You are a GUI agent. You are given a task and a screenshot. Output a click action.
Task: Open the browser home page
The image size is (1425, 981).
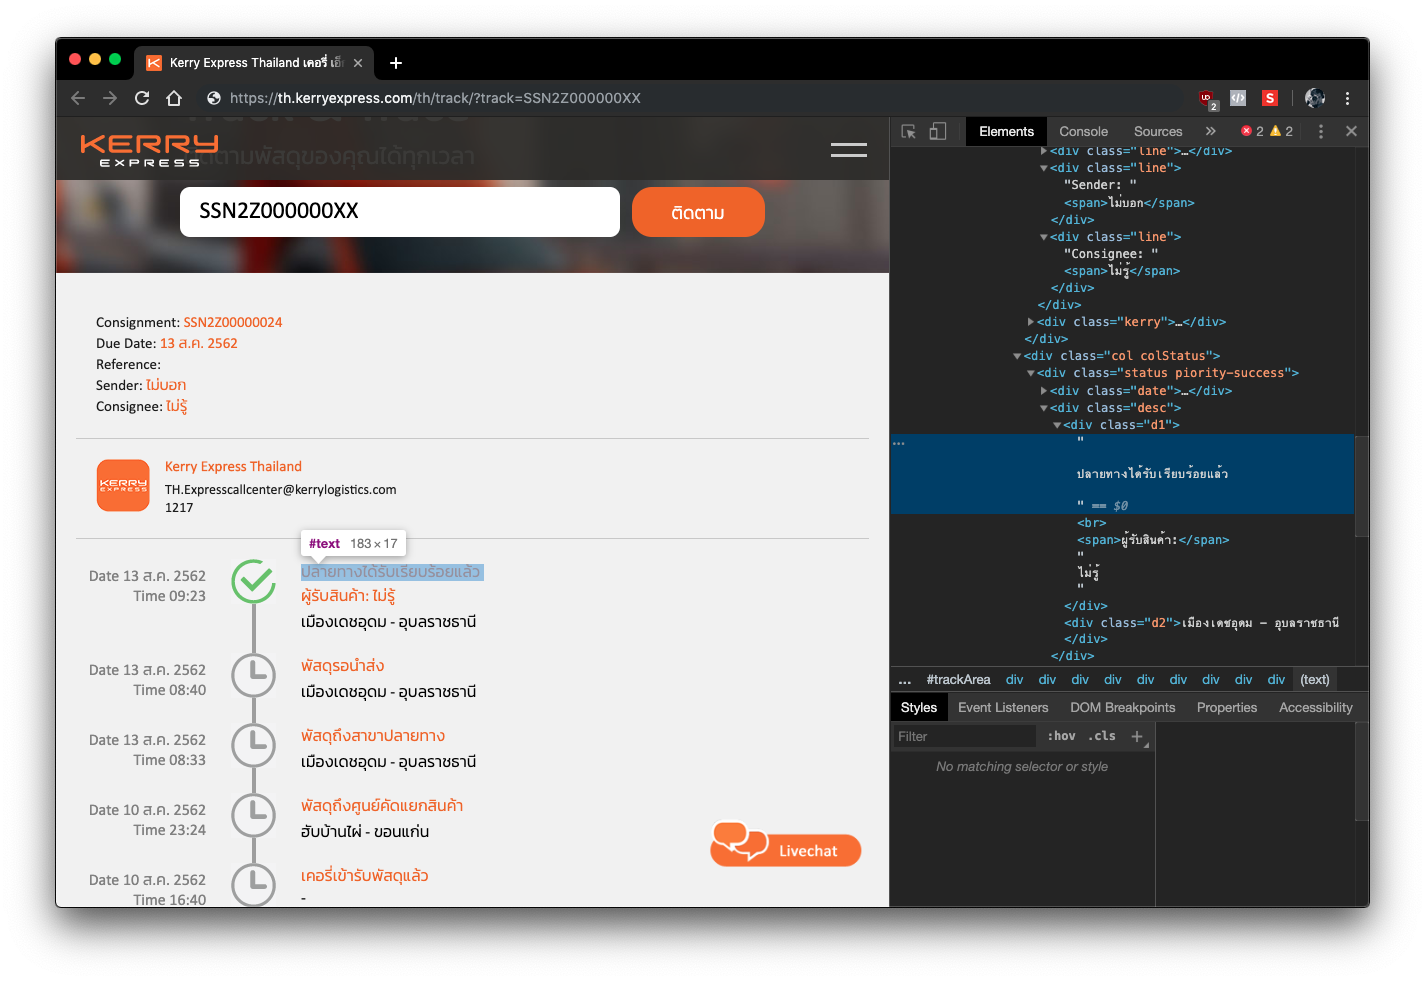174,98
